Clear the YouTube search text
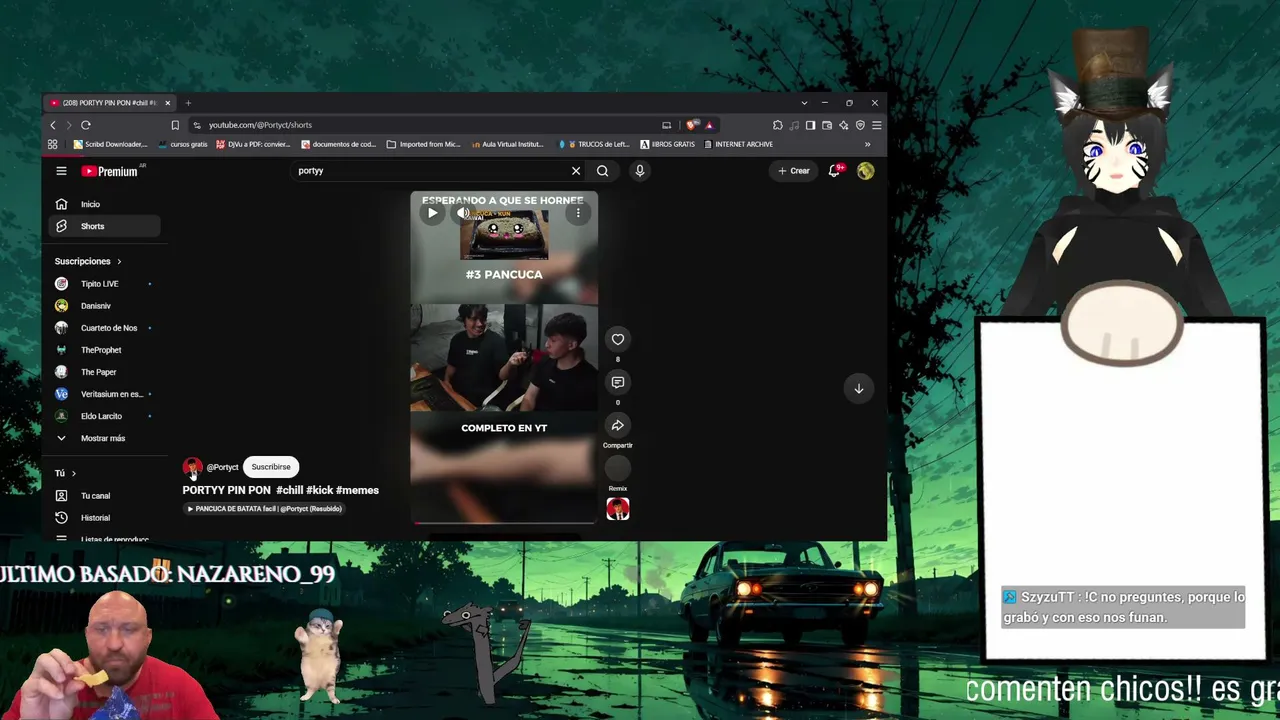Image resolution: width=1280 pixels, height=720 pixels. click(576, 171)
